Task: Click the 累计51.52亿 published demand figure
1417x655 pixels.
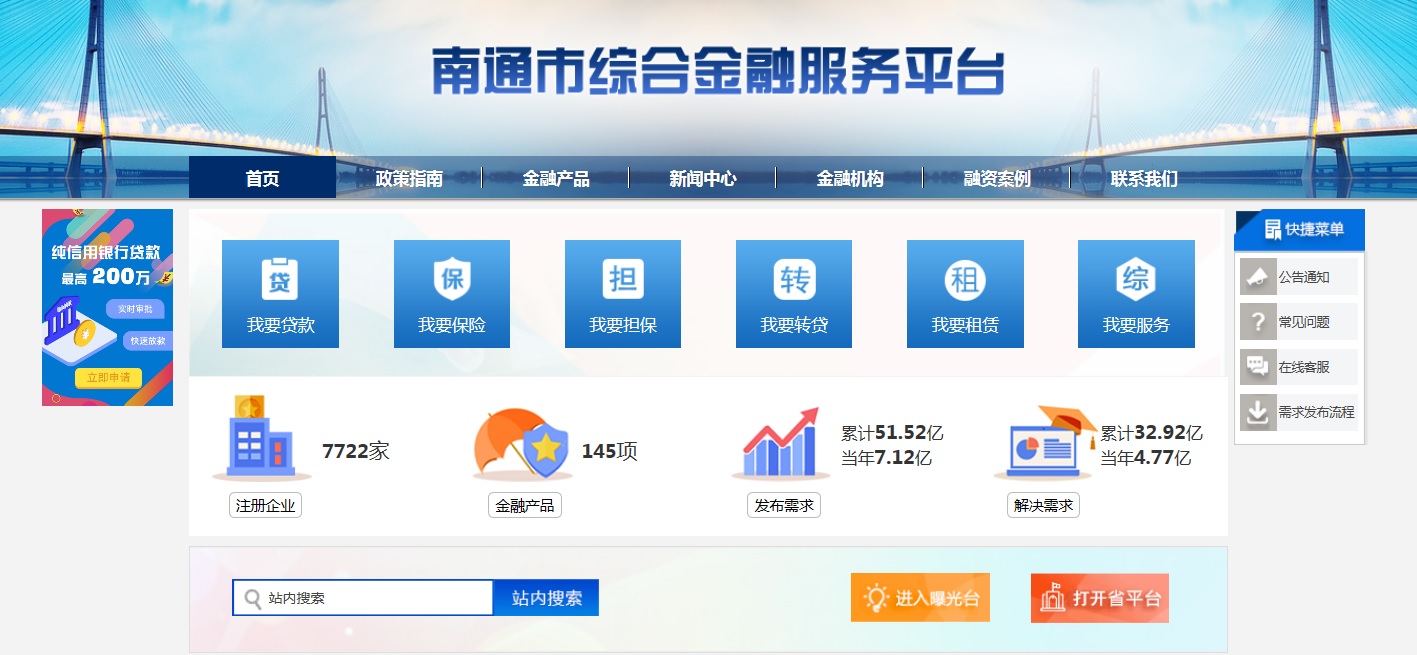Action: click(x=892, y=433)
